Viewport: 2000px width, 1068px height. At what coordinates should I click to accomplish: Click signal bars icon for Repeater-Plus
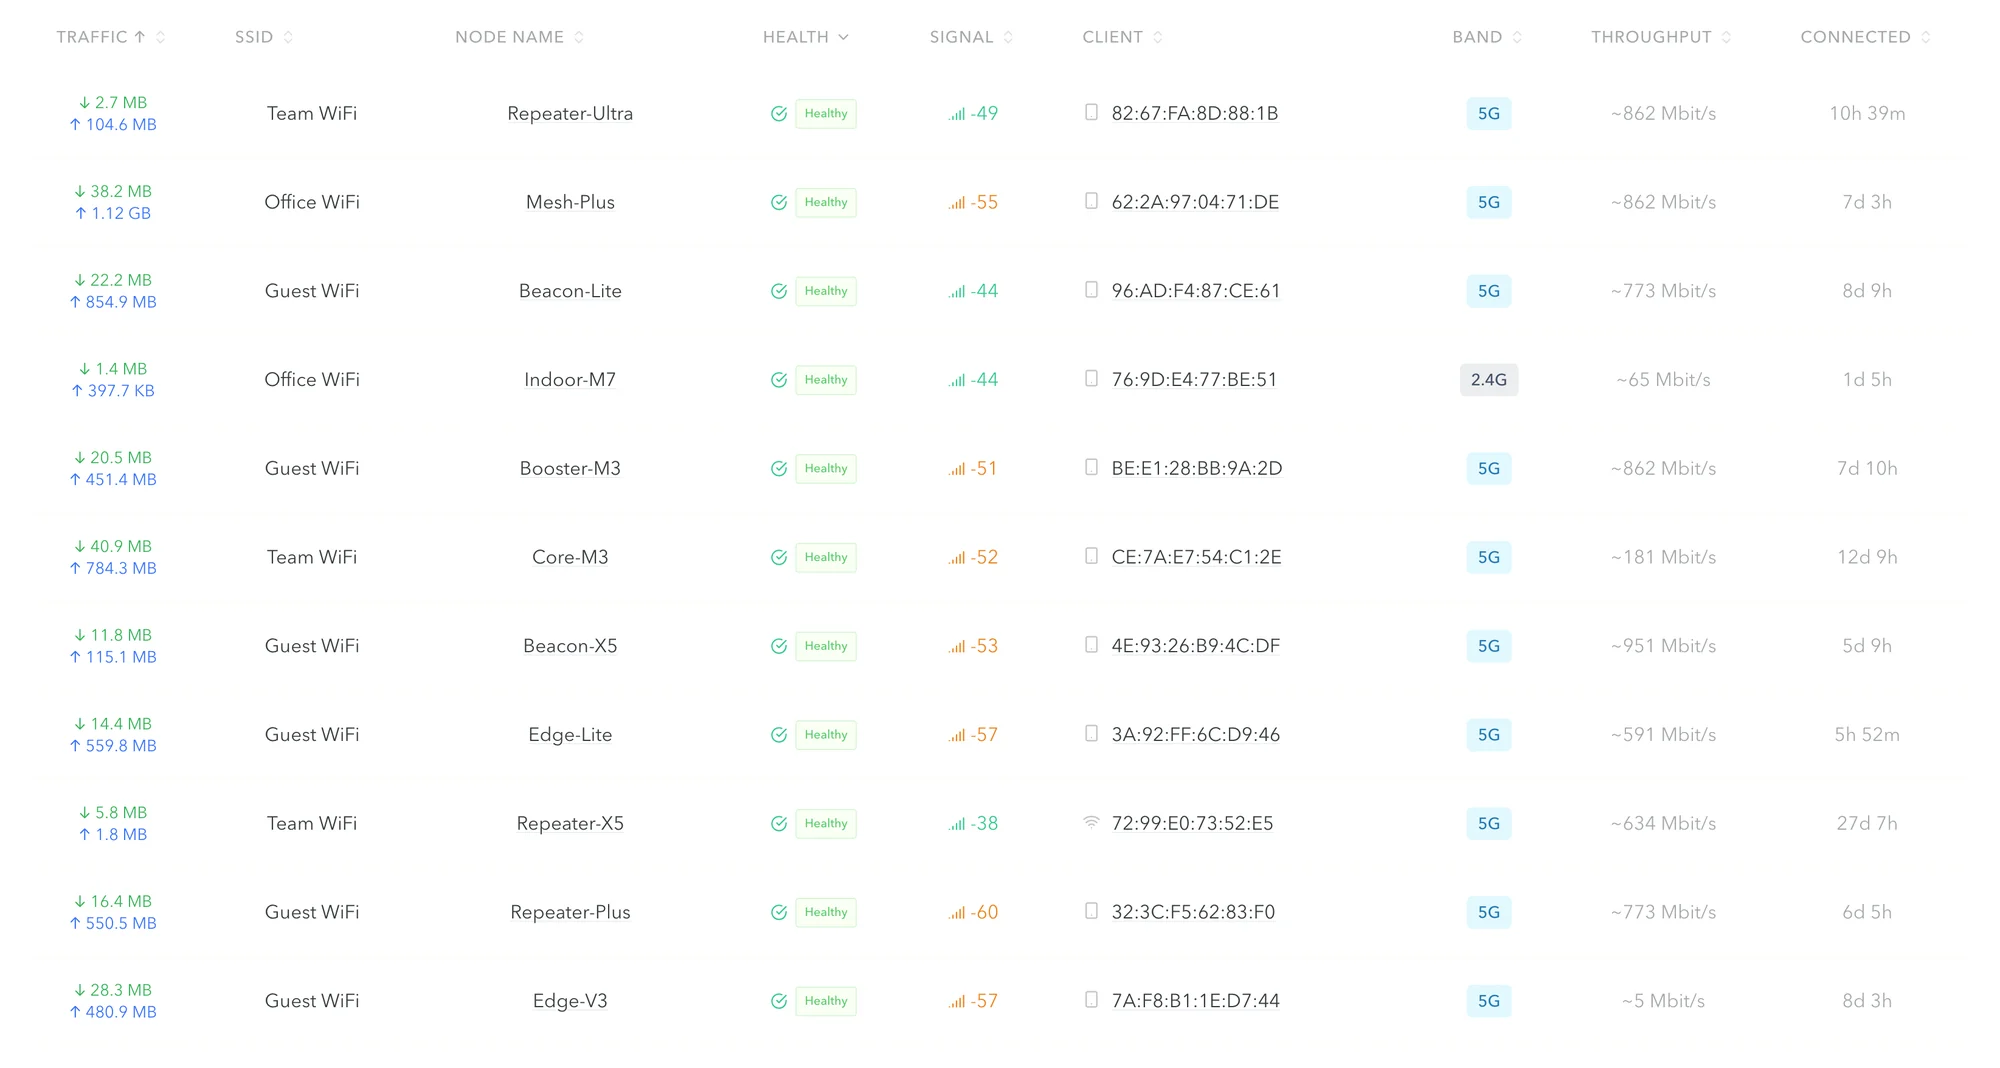click(957, 913)
